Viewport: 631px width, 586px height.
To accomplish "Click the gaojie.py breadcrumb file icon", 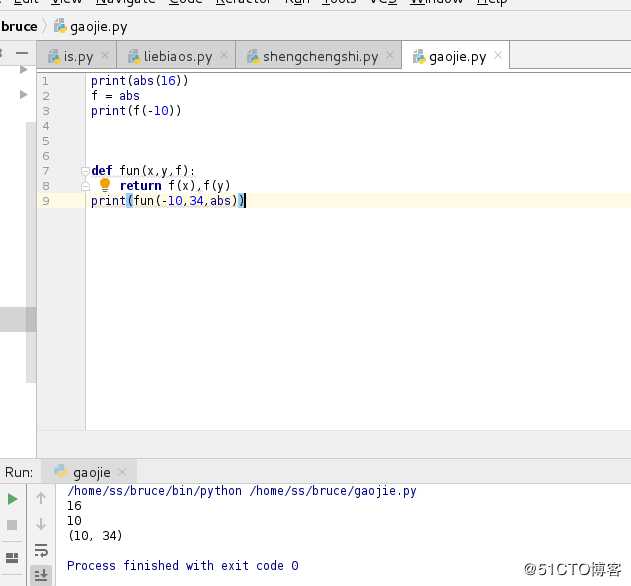I will (60, 26).
